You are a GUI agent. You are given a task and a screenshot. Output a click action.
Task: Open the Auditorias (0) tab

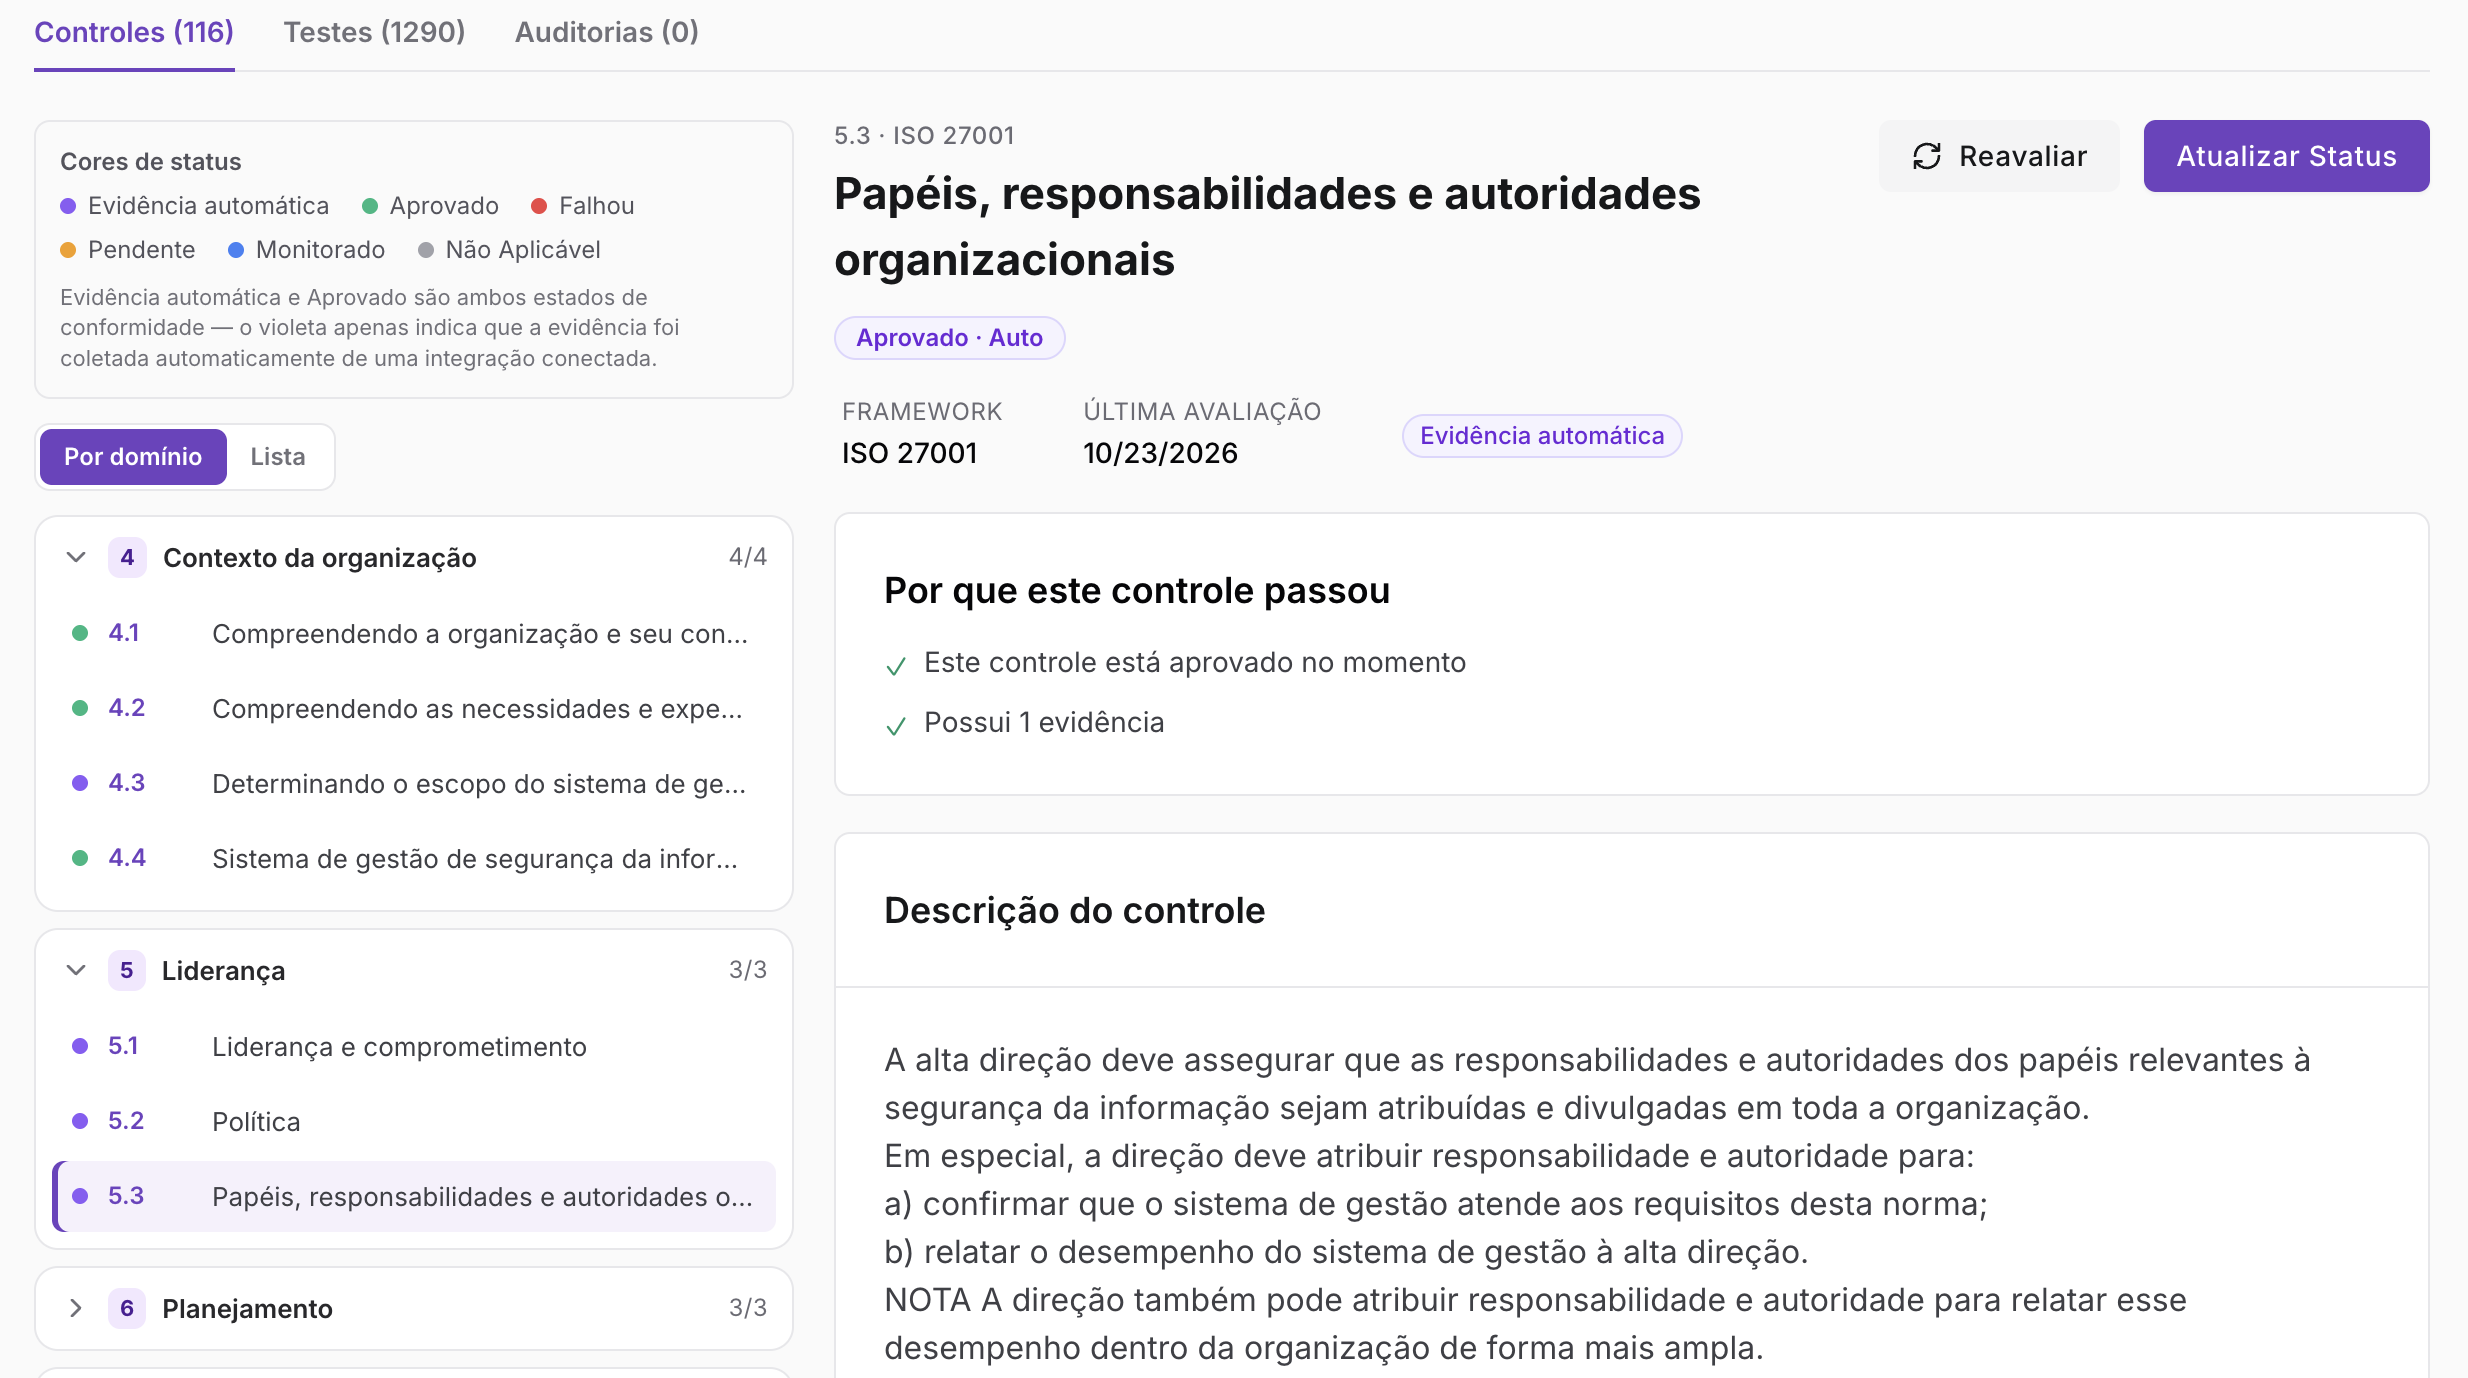606,32
